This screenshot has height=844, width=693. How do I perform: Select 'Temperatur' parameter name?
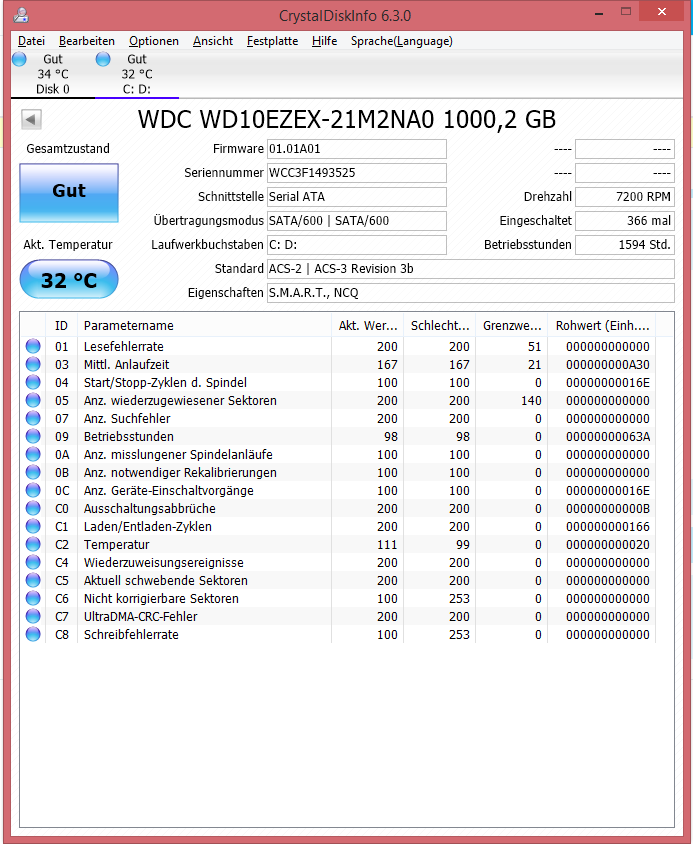[116, 544]
